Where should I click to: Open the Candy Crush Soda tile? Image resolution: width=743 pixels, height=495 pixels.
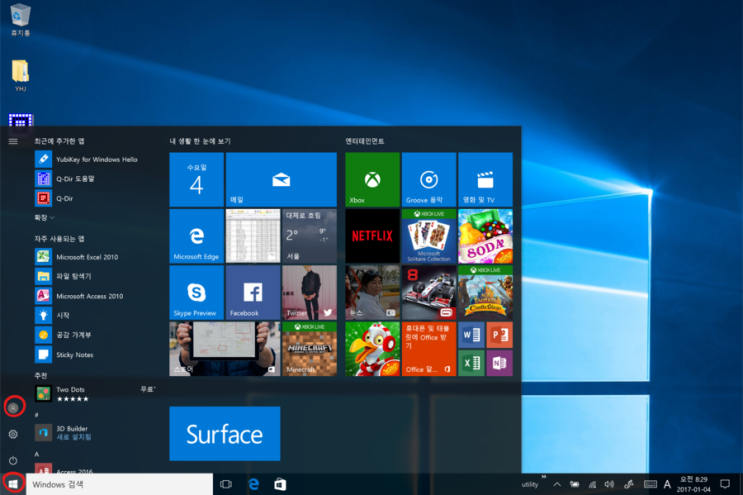coord(485,236)
